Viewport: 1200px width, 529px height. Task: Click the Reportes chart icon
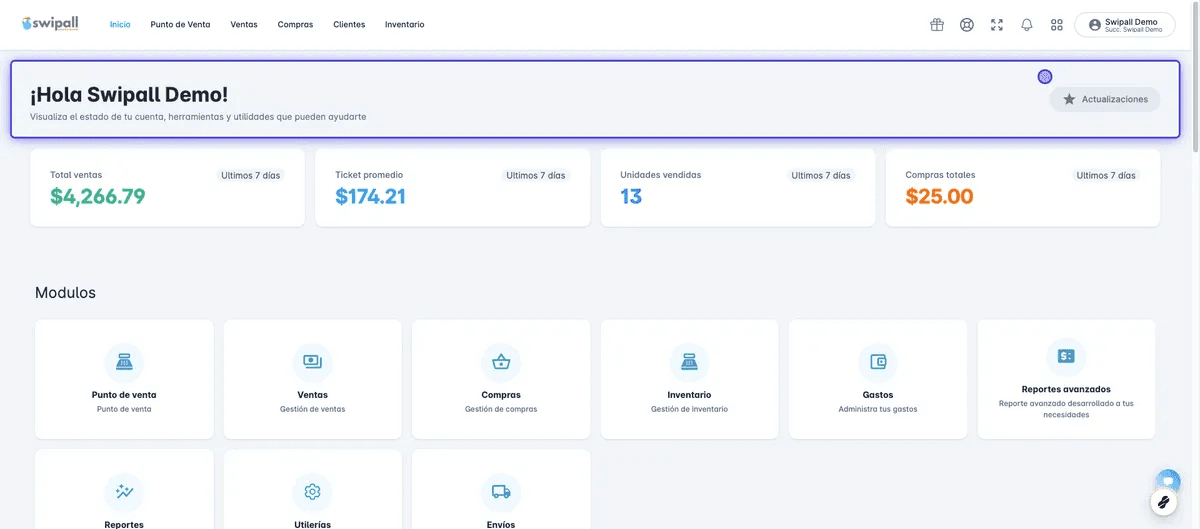click(124, 492)
